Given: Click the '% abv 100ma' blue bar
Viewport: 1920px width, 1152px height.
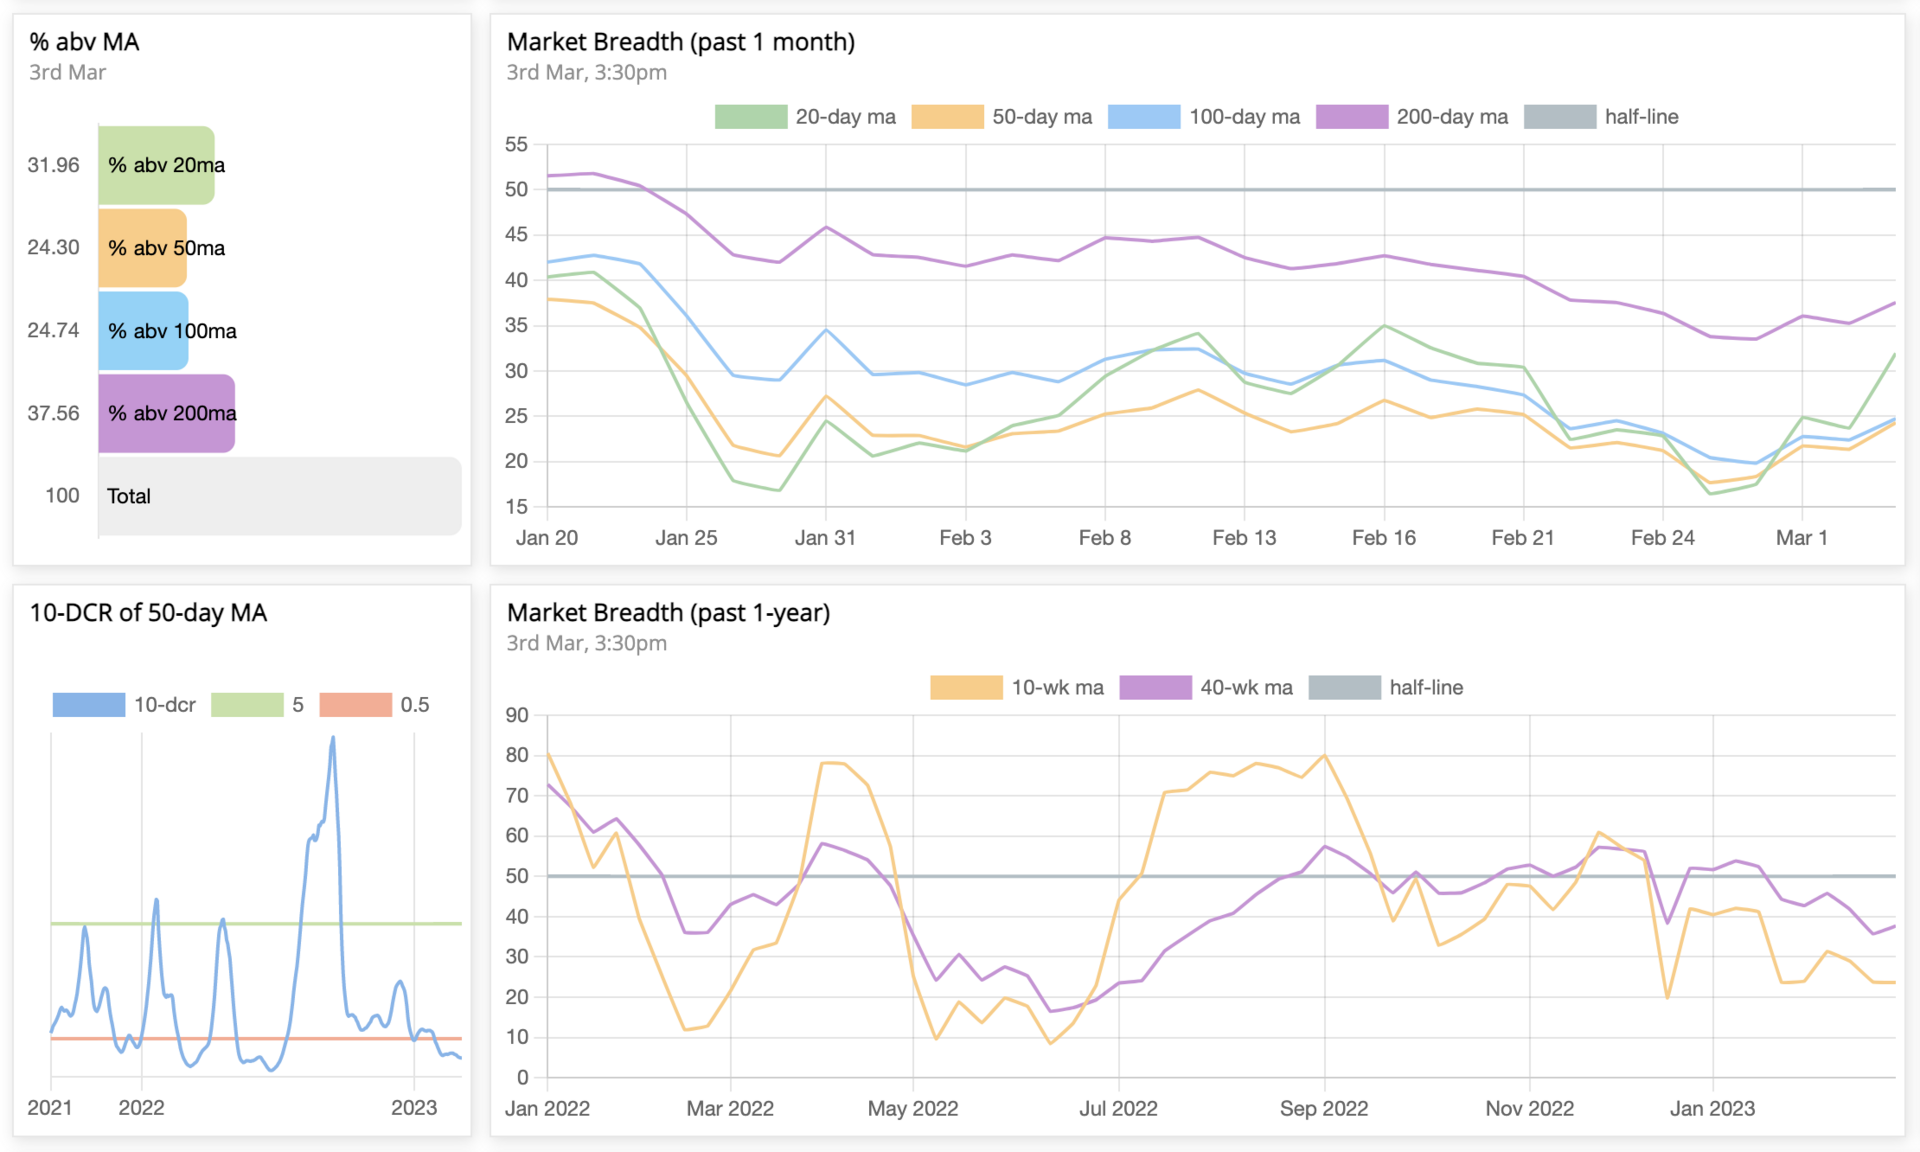Looking at the screenshot, I should point(144,331).
